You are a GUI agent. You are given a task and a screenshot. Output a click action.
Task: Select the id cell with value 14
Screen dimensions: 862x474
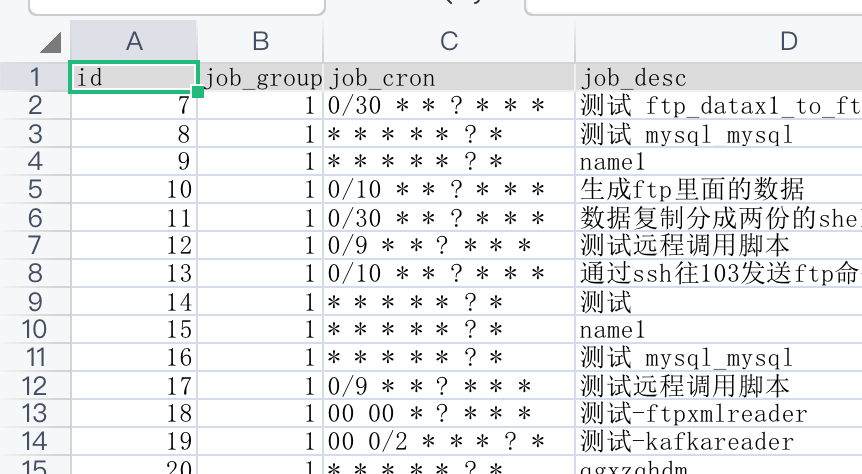pyautogui.click(x=134, y=301)
